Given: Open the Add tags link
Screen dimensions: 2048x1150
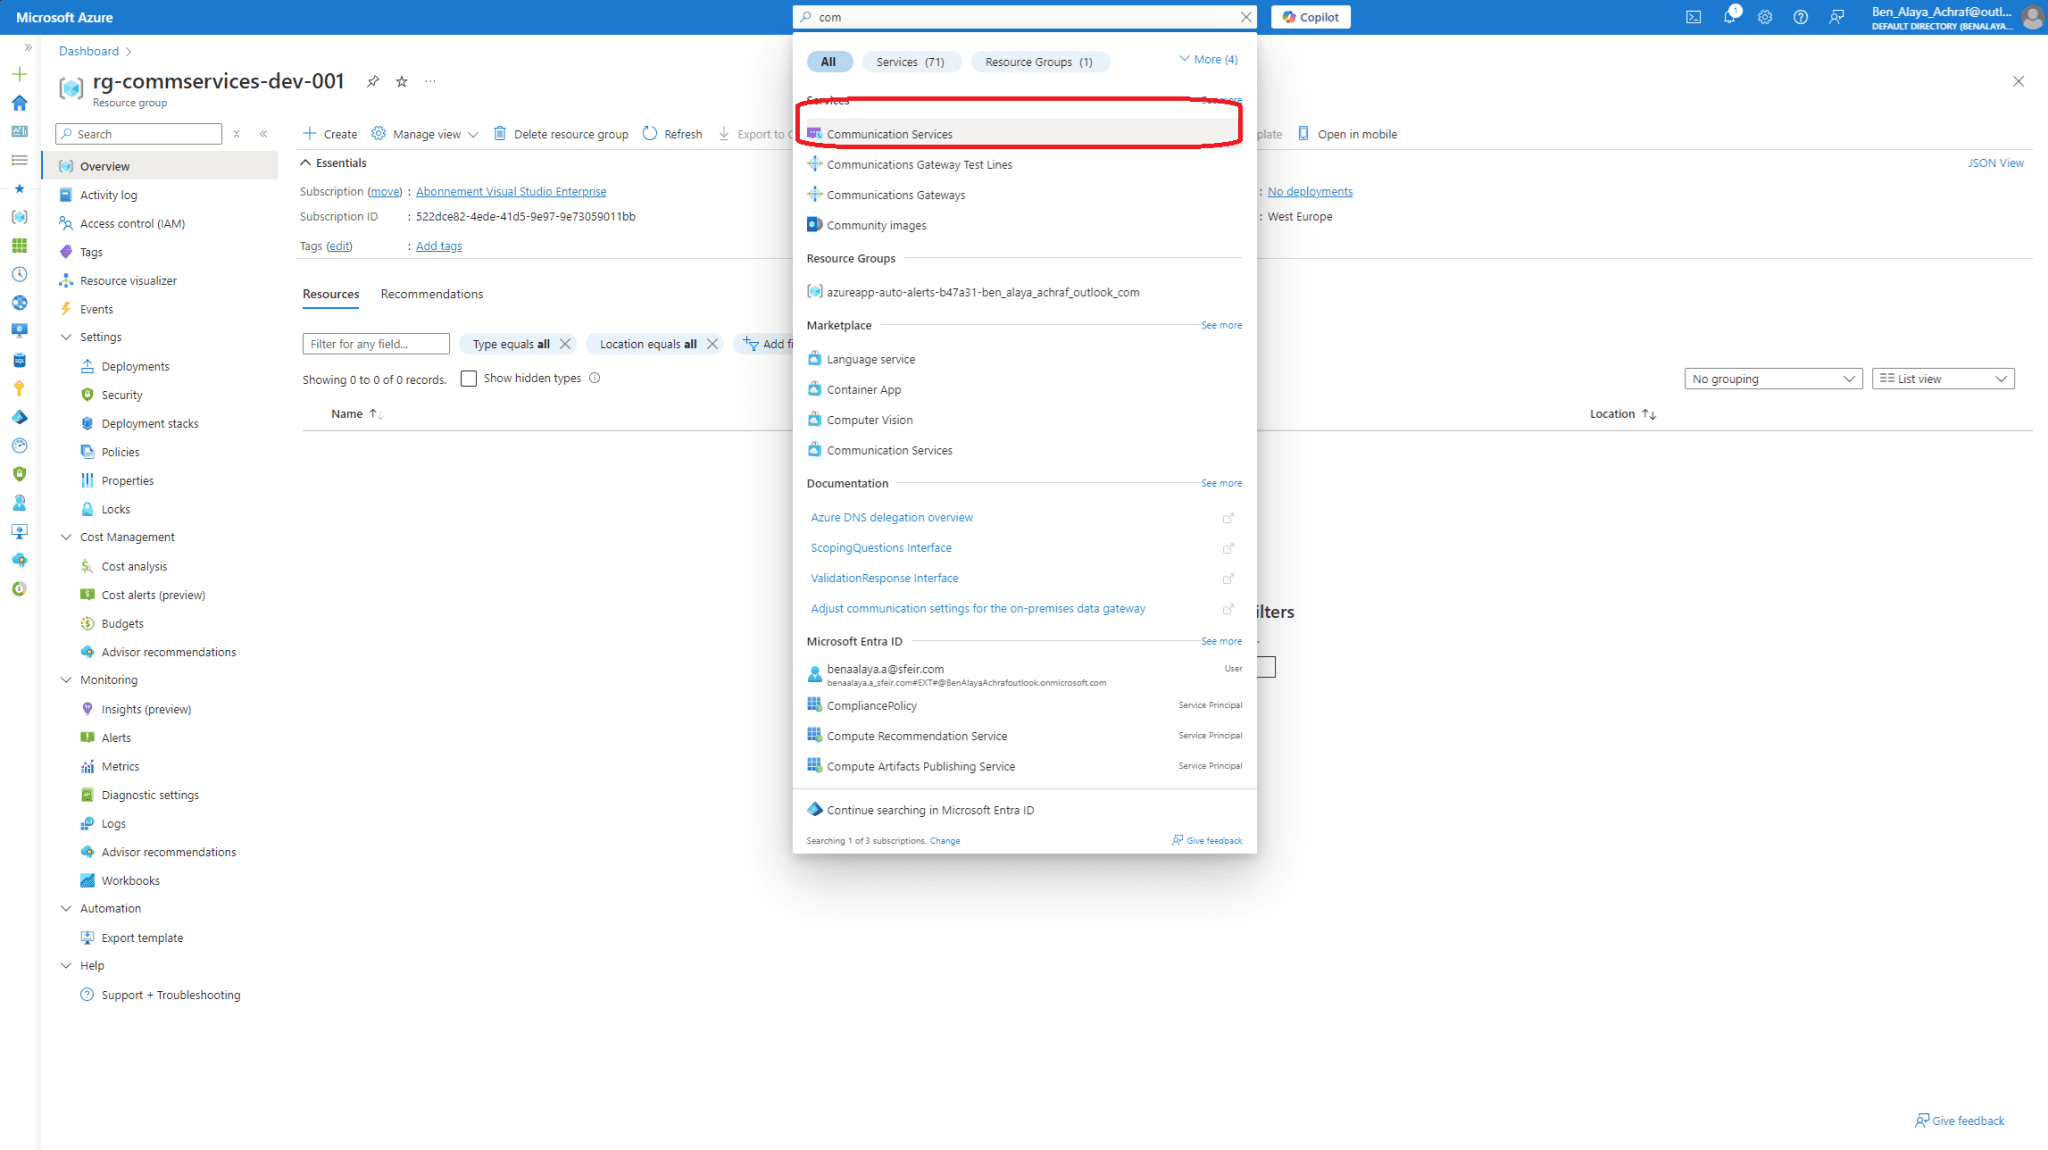Looking at the screenshot, I should point(438,245).
